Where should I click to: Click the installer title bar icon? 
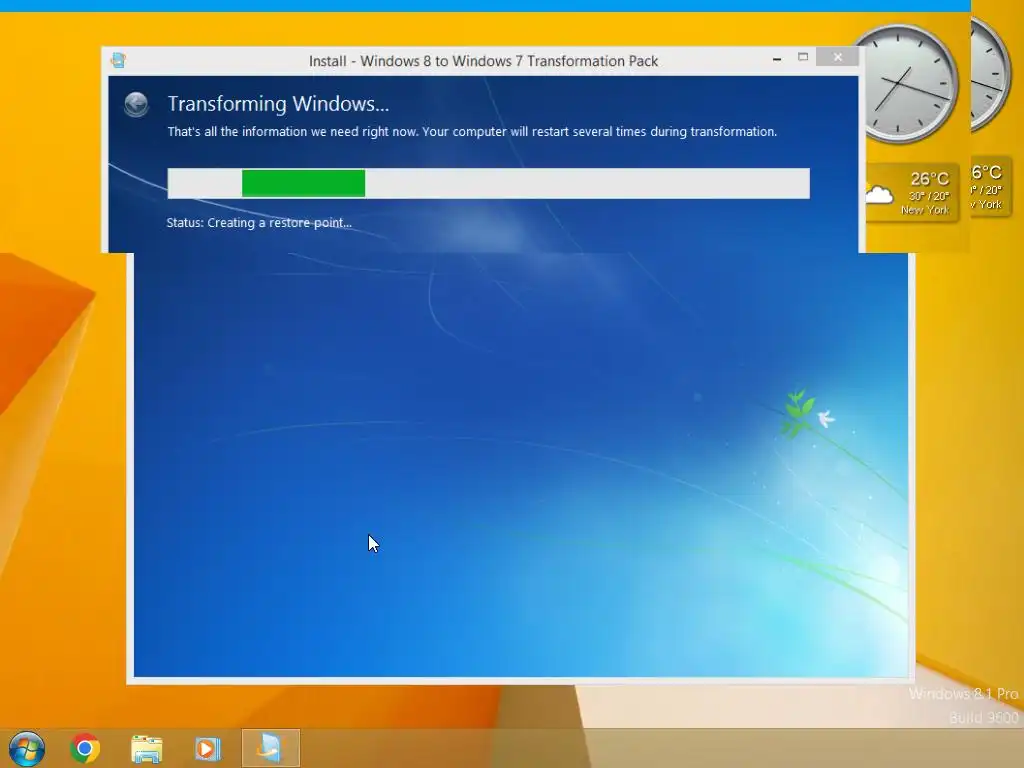tap(118, 61)
